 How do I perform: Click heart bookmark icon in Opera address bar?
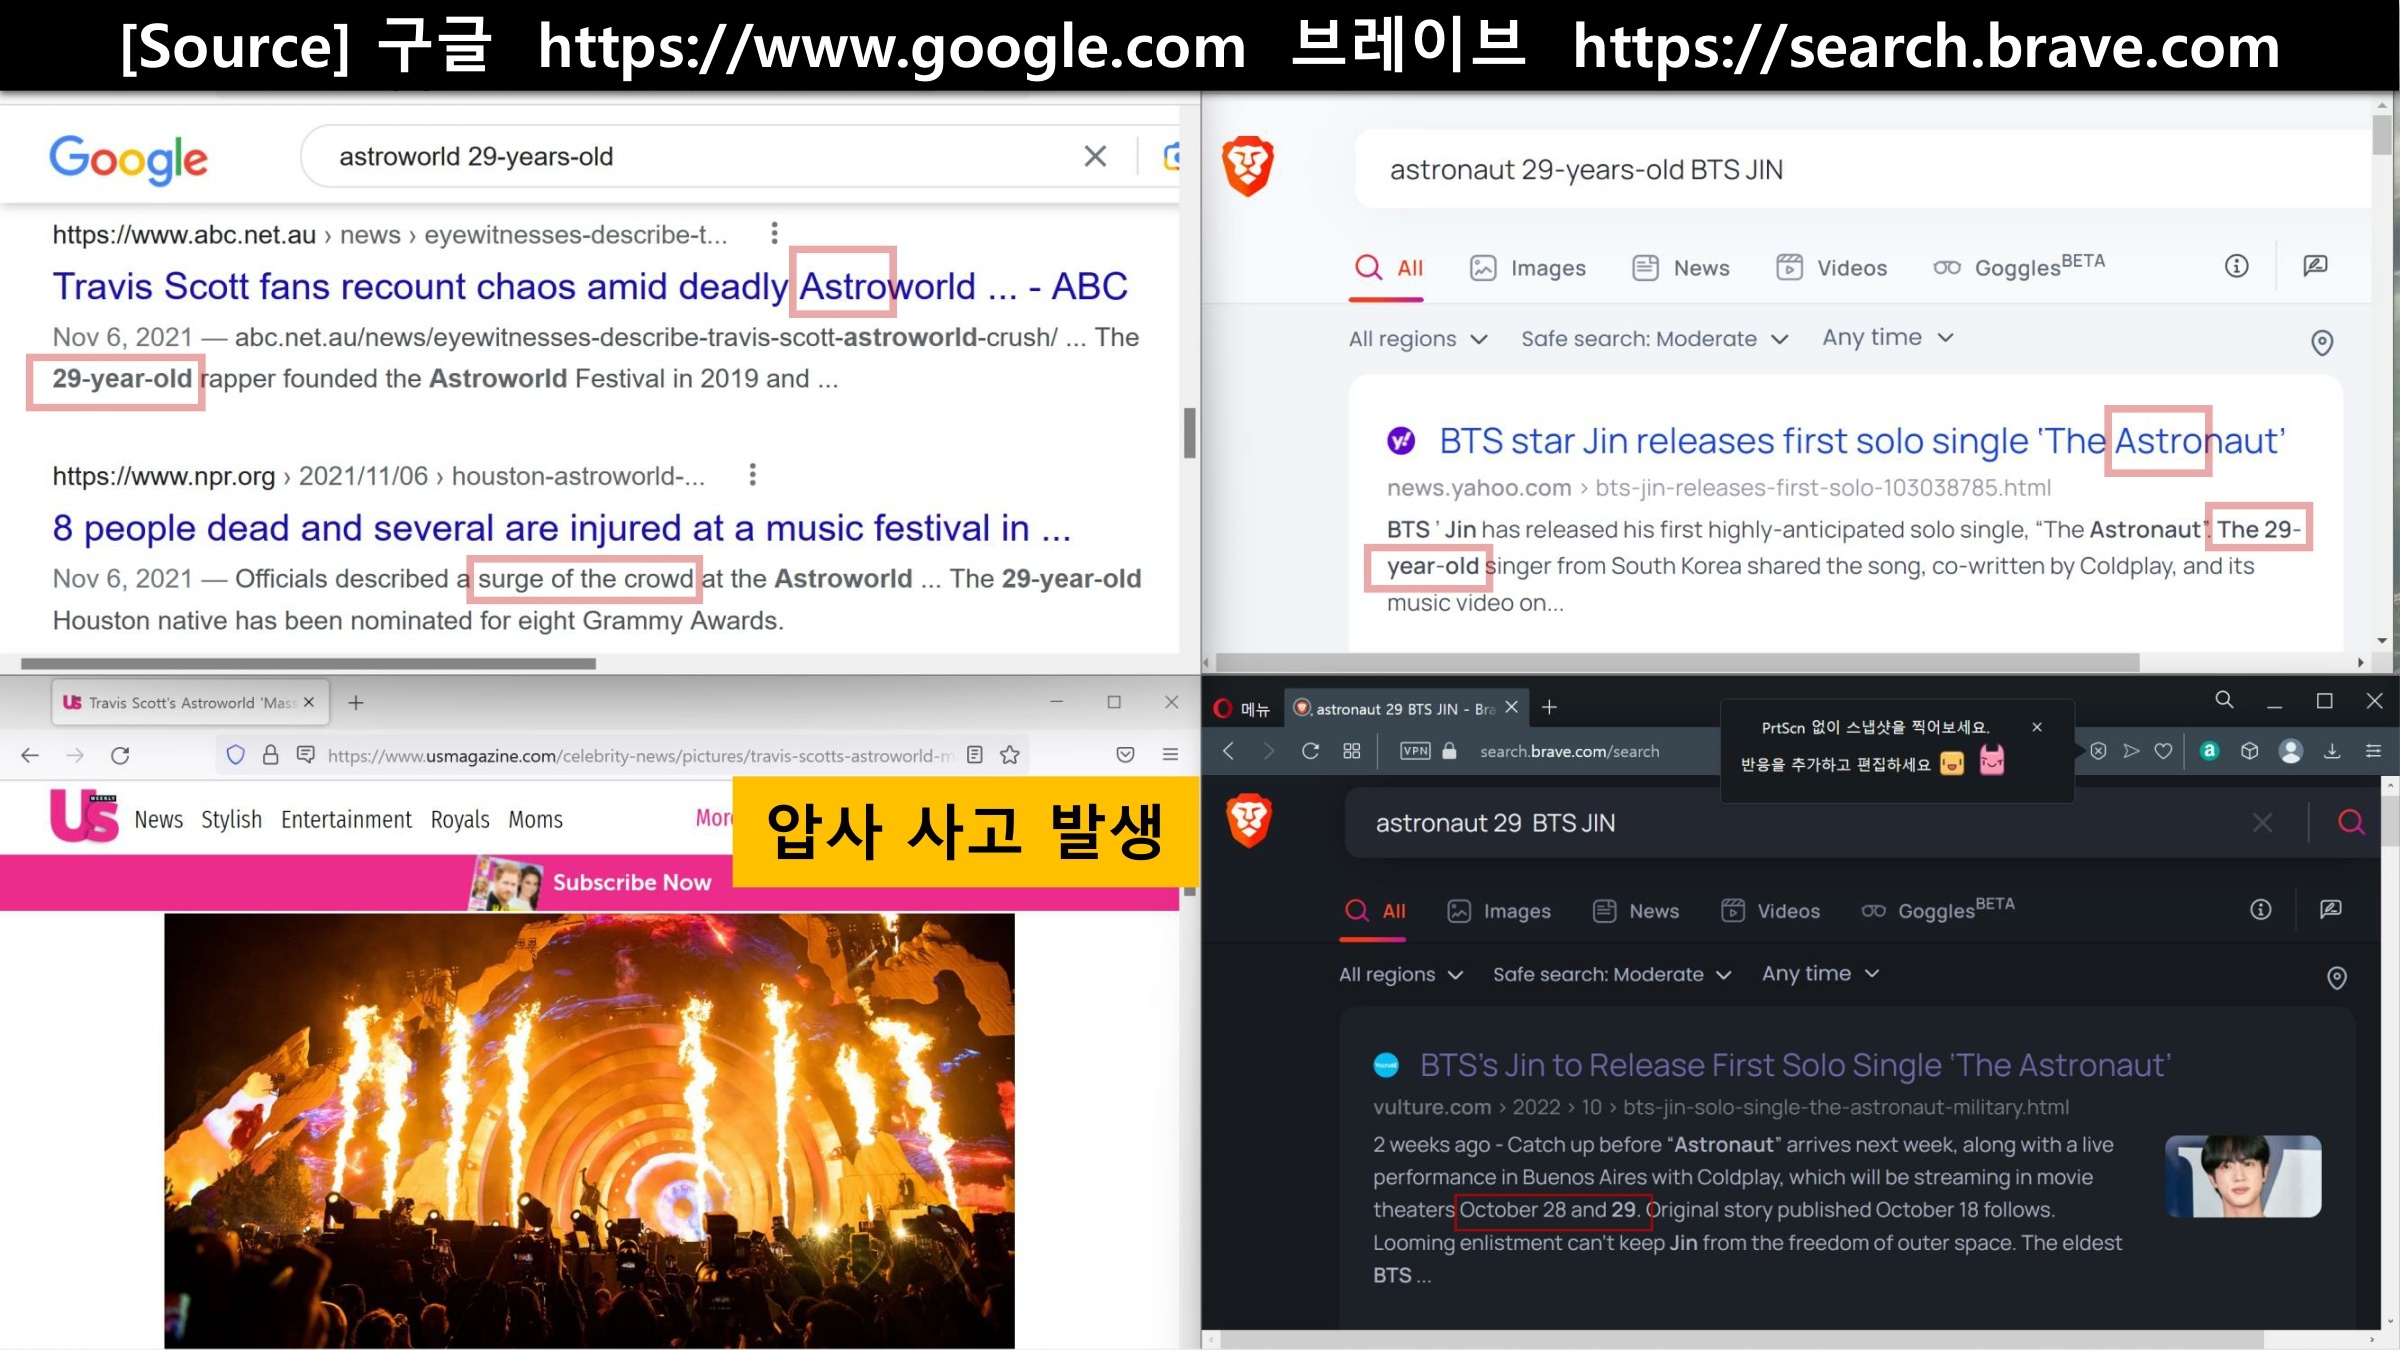click(x=2163, y=751)
